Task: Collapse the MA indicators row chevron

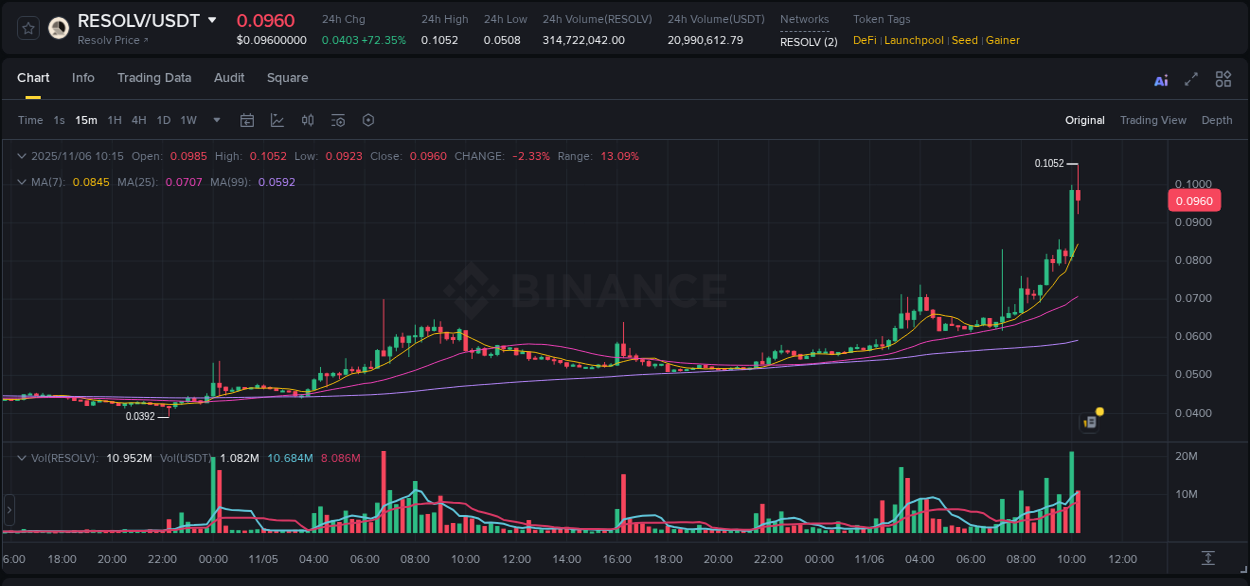Action: tap(20, 181)
